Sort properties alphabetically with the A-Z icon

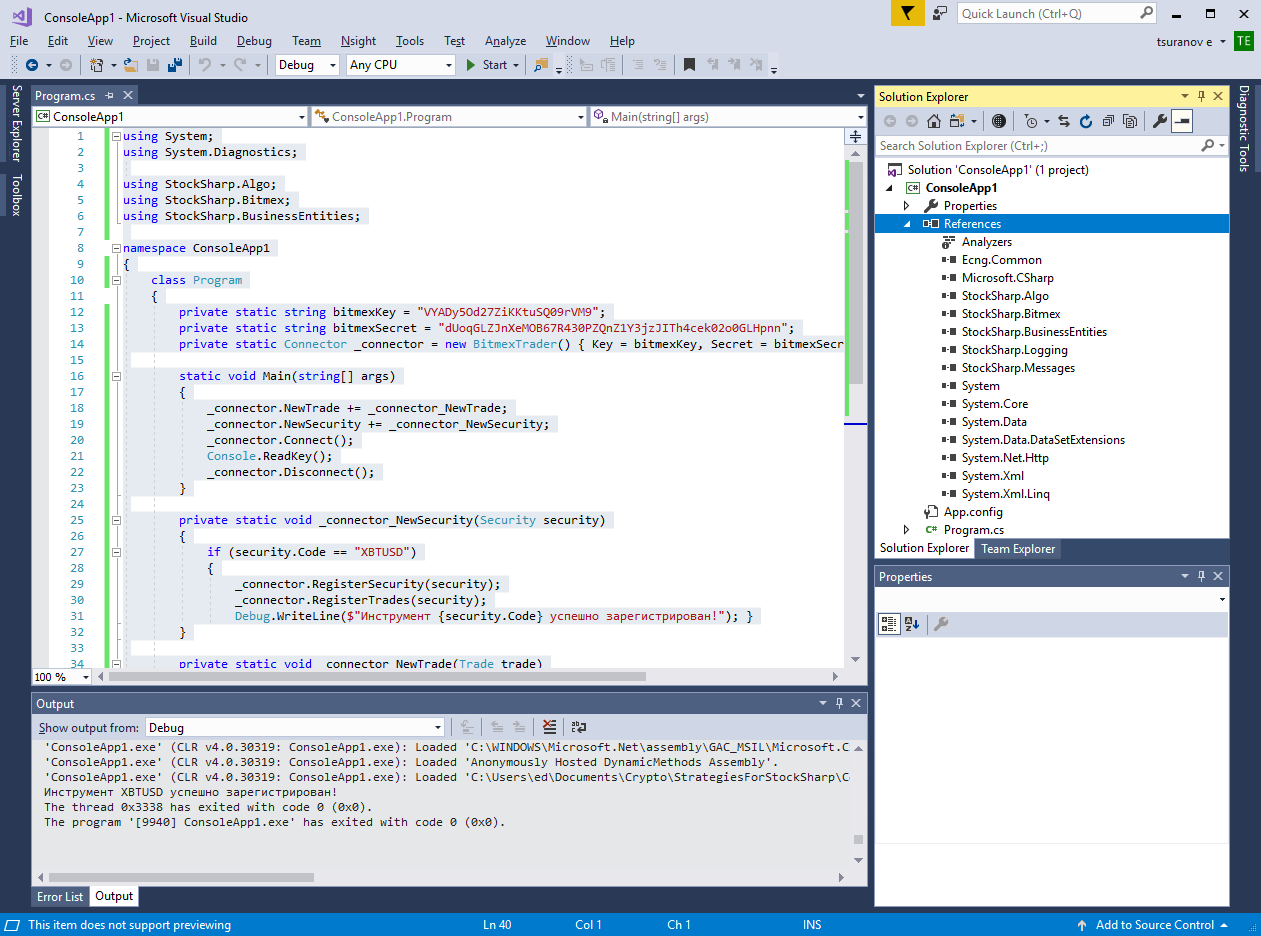[912, 625]
